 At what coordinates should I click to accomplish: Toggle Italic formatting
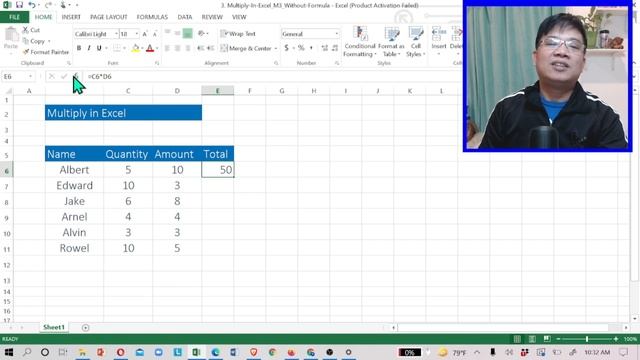click(x=89, y=48)
